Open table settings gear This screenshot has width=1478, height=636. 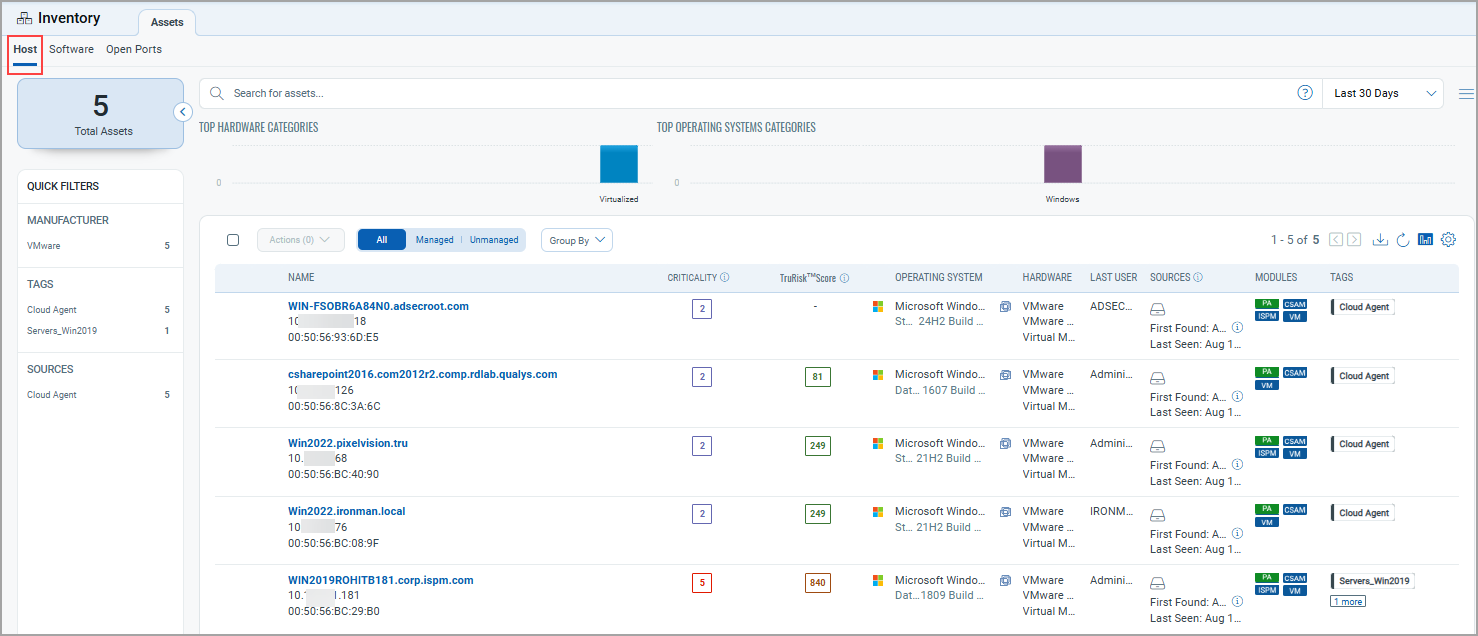[x=1448, y=240]
